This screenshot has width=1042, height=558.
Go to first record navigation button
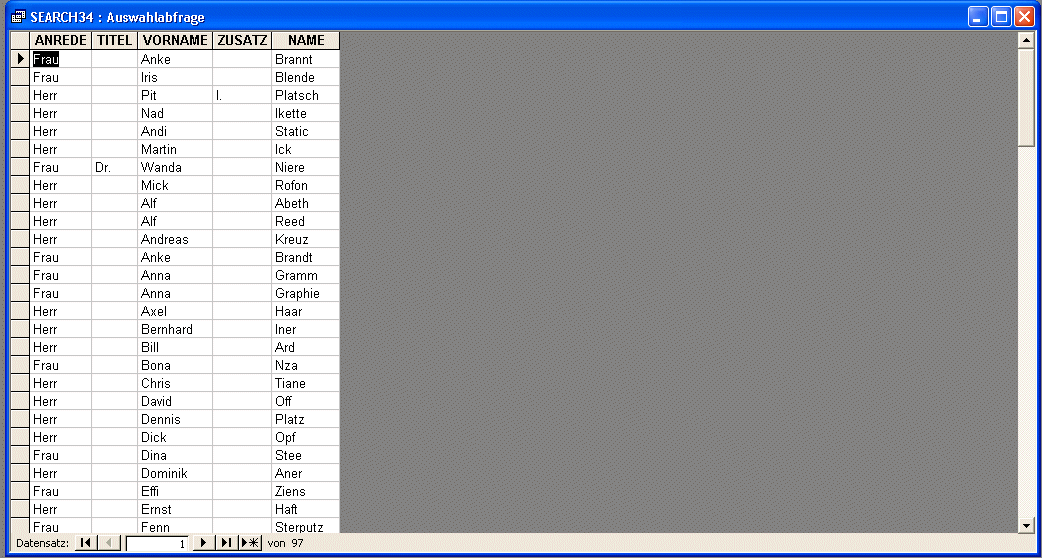tap(85, 543)
